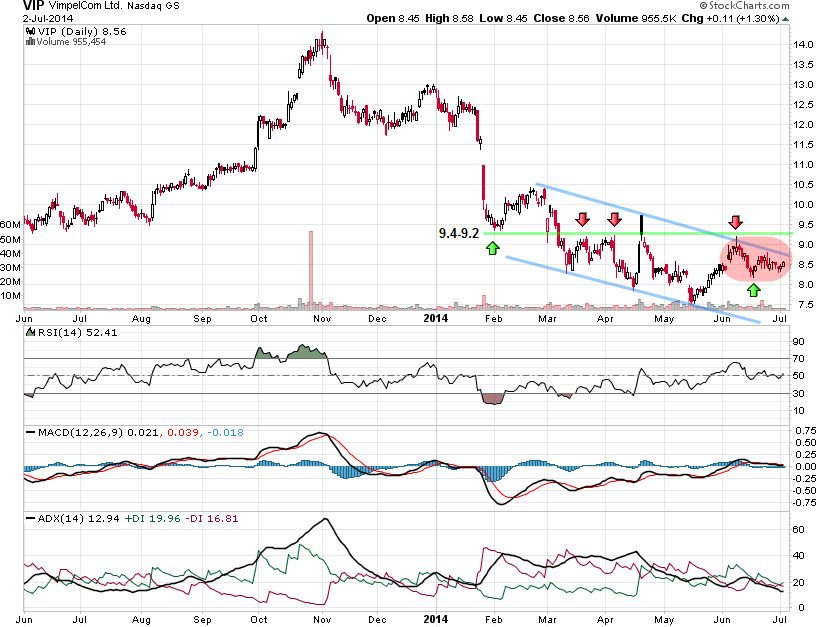The width and height of the screenshot is (816, 627).
Task: Click the Volume 955,454 legend label
Action: pos(71,42)
